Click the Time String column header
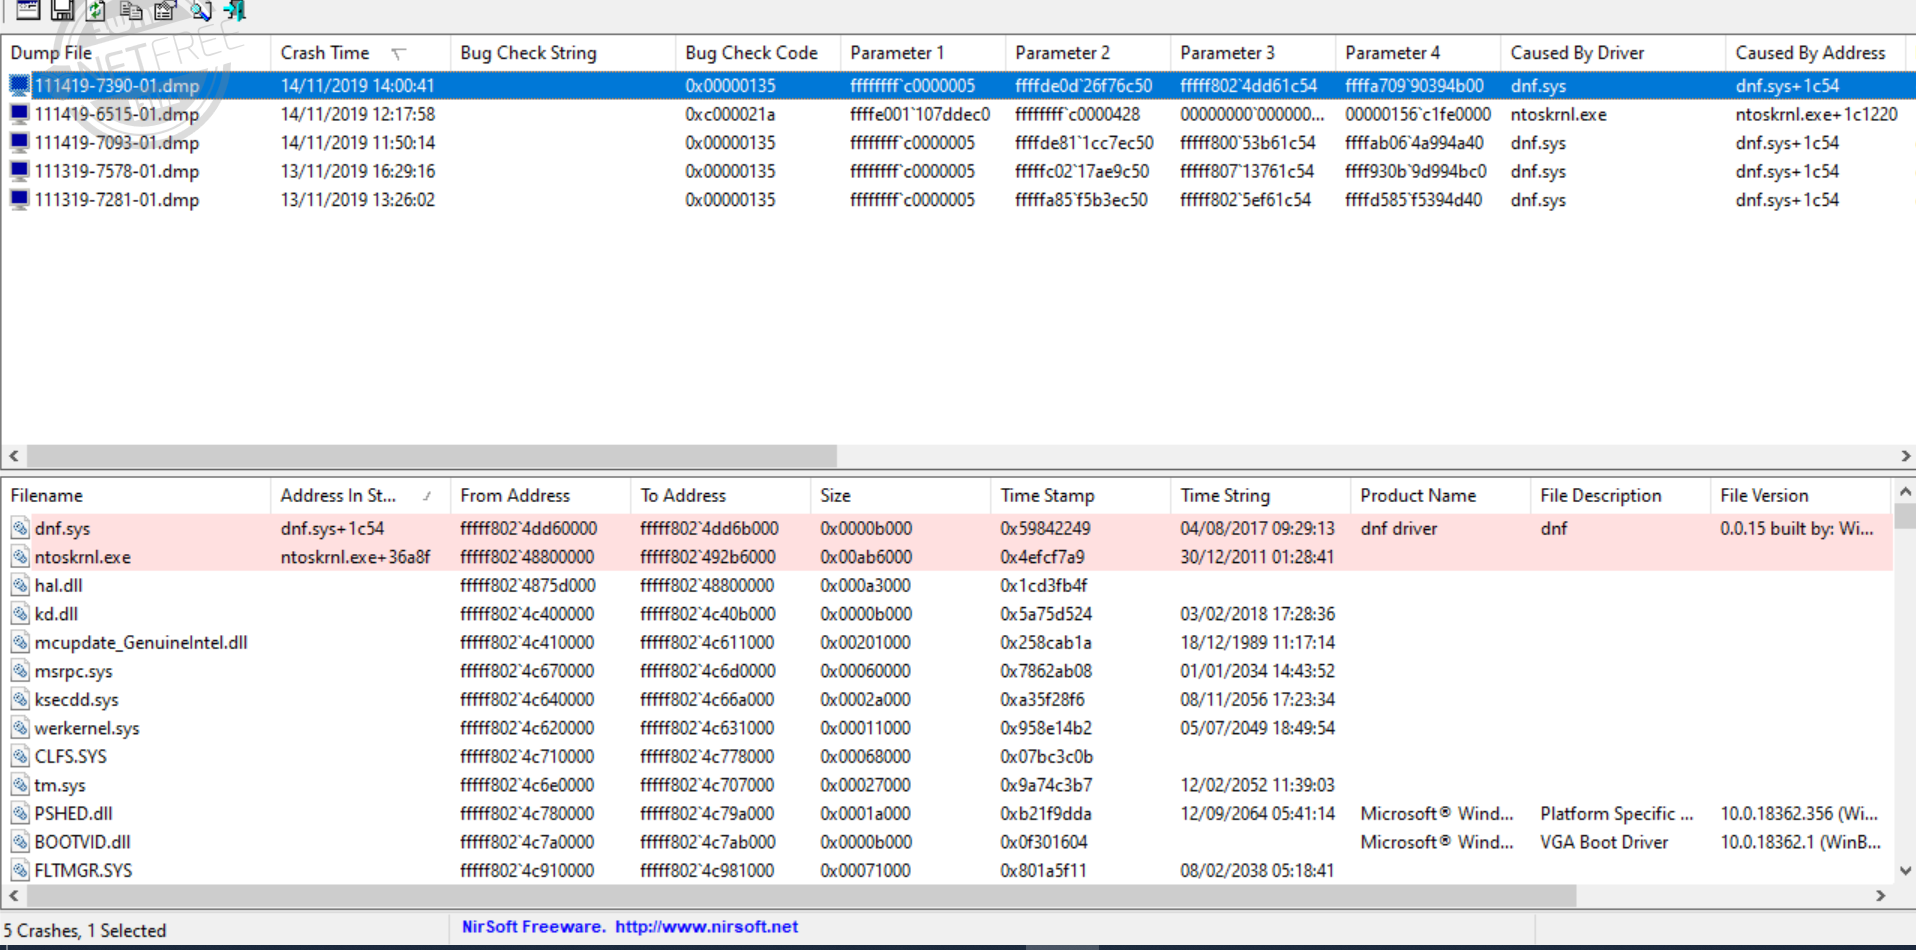 pos(1260,495)
